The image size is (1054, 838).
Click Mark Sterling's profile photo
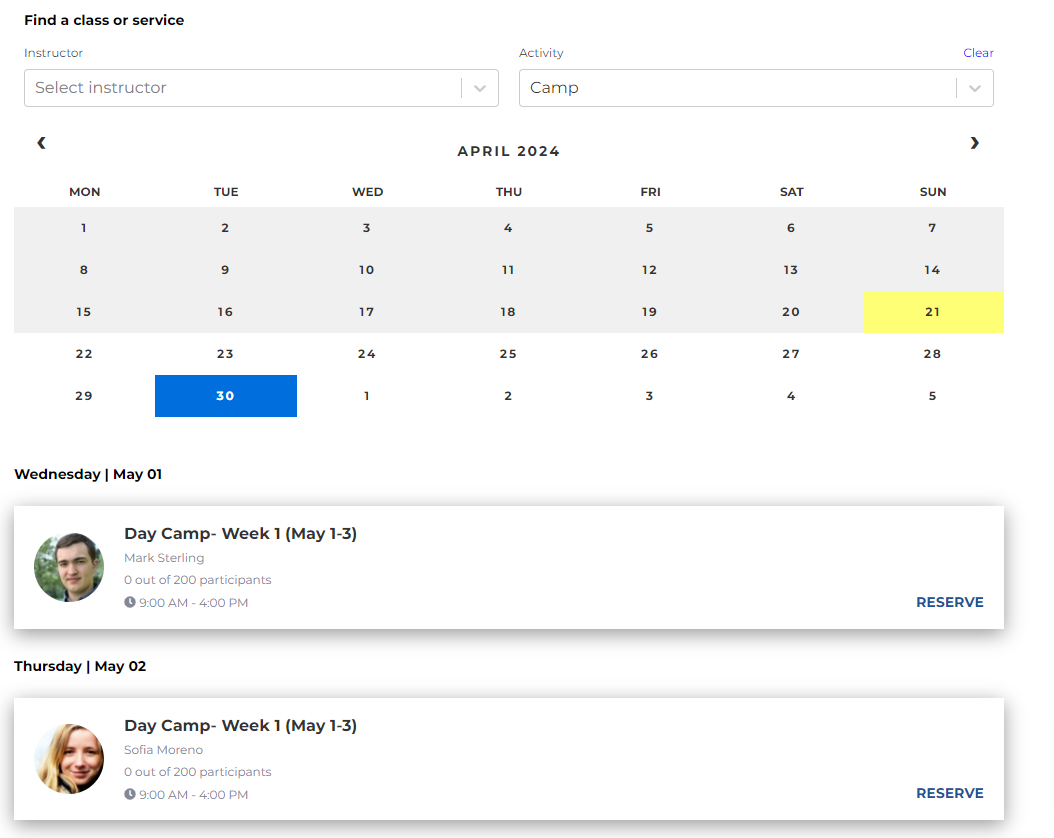point(69,567)
